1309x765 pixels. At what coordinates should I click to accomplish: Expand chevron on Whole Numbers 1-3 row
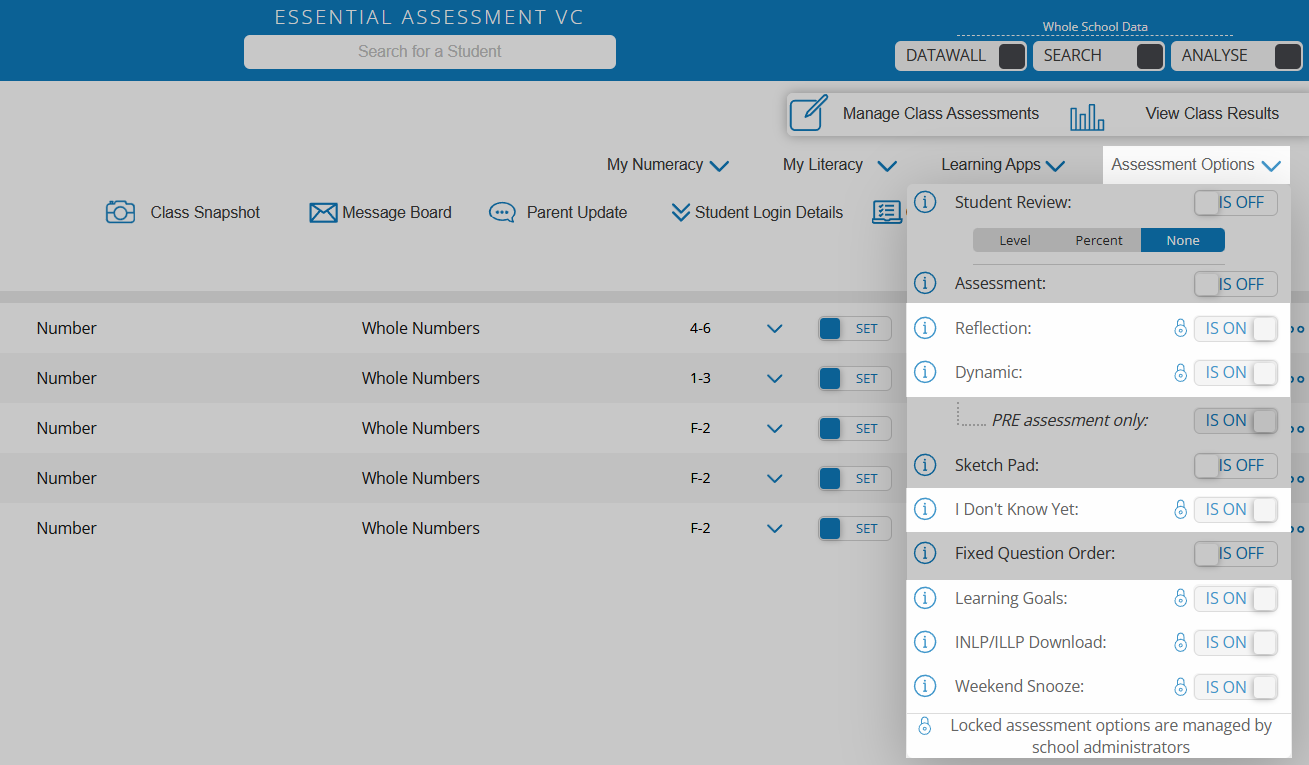pyautogui.click(x=774, y=378)
